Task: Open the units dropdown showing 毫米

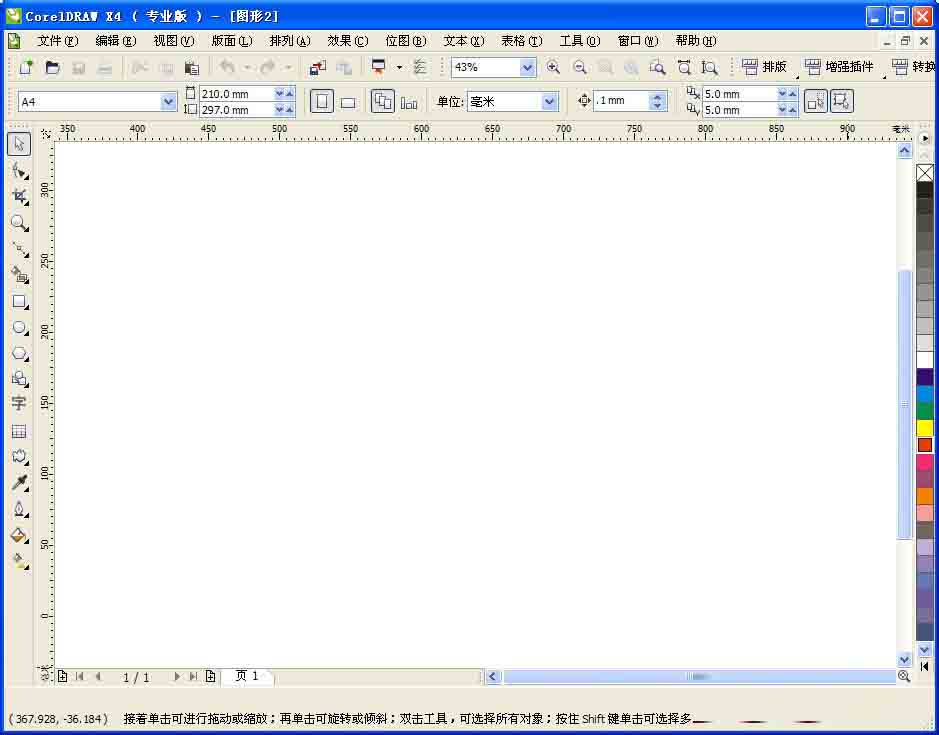Action: (548, 101)
